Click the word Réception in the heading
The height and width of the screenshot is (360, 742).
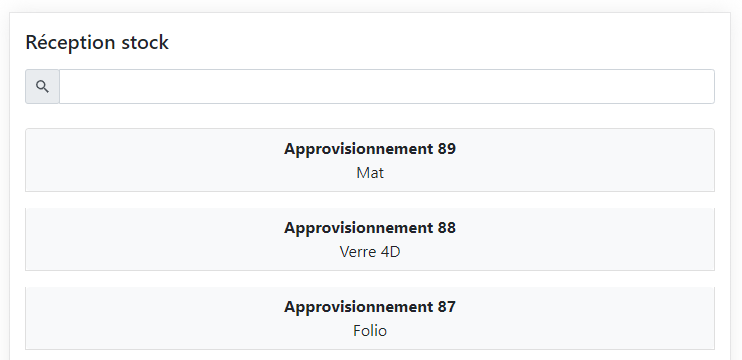pyautogui.click(x=71, y=42)
